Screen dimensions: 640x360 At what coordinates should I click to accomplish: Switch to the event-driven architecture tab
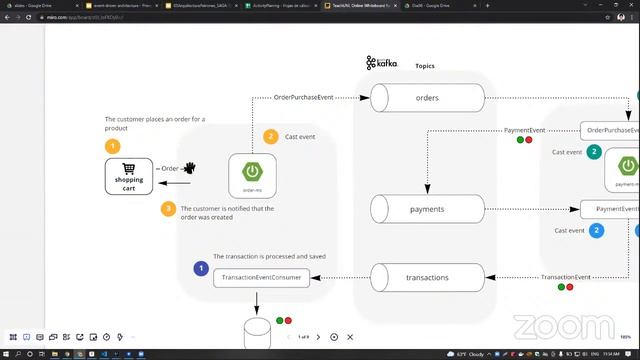(122, 6)
